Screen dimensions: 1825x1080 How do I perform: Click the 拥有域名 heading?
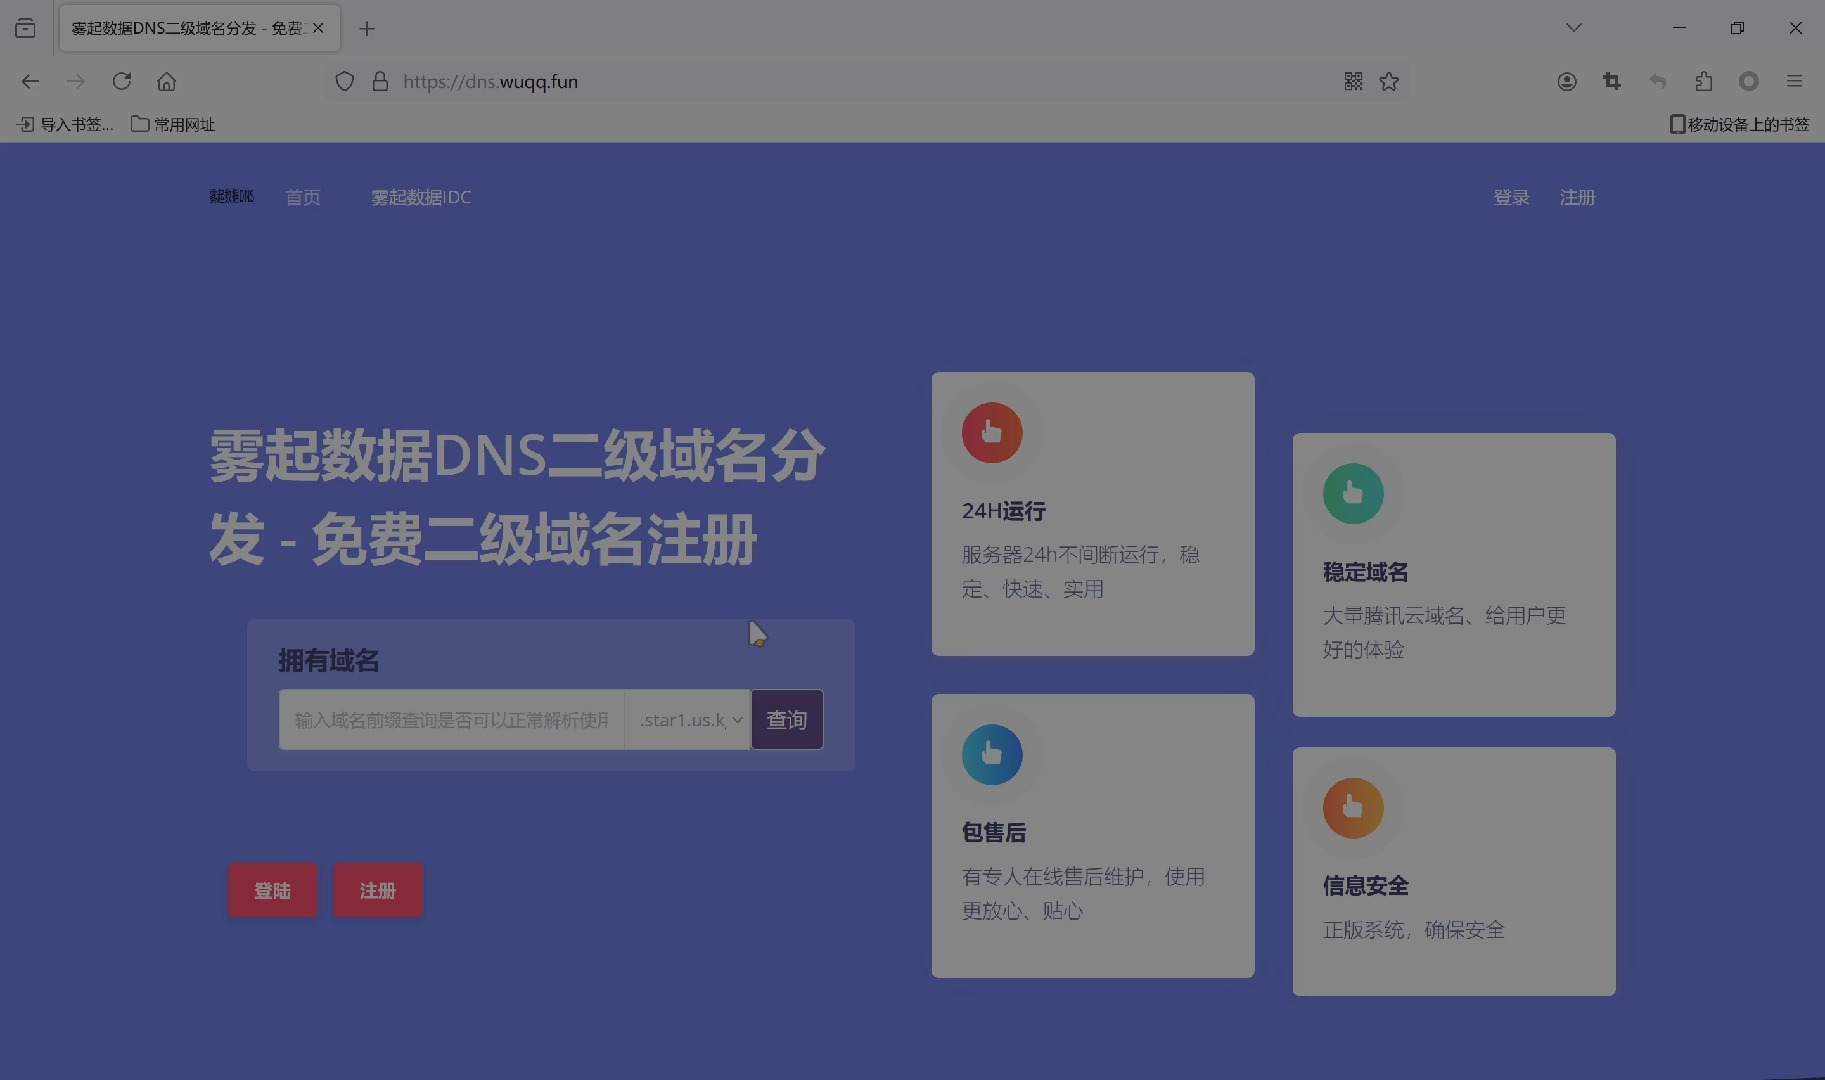point(328,660)
